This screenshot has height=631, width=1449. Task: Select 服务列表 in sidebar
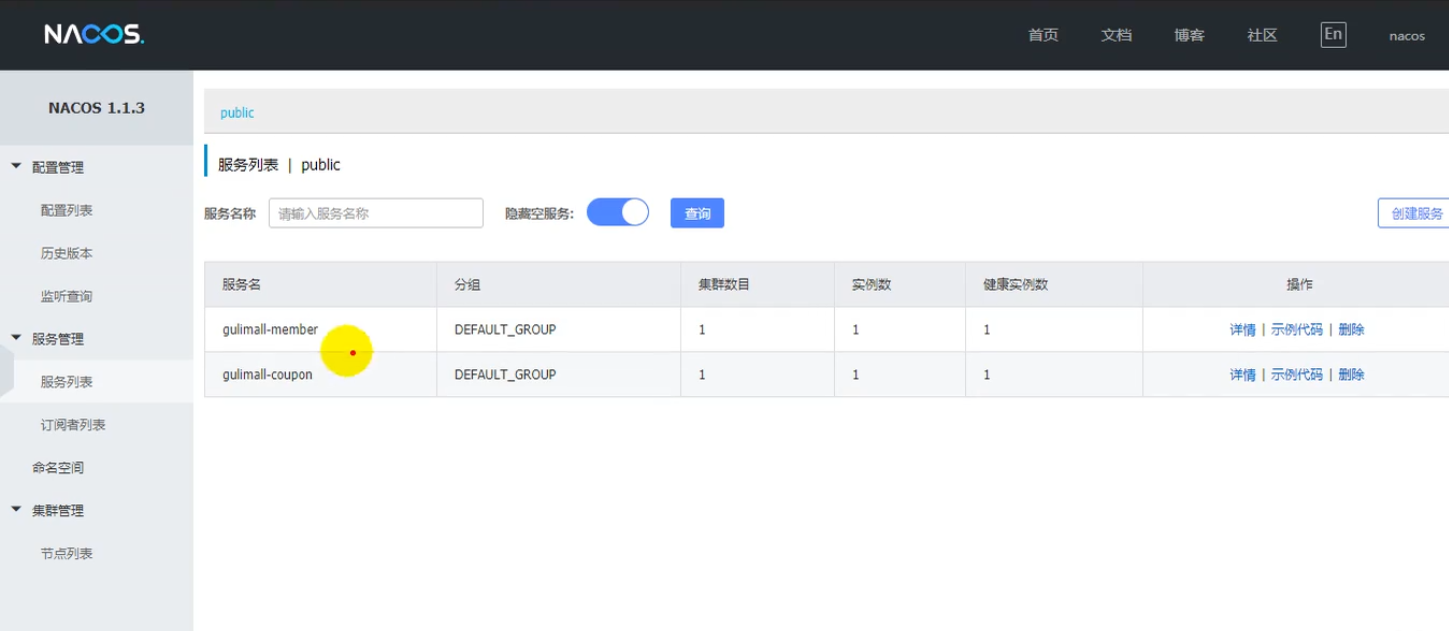67,382
